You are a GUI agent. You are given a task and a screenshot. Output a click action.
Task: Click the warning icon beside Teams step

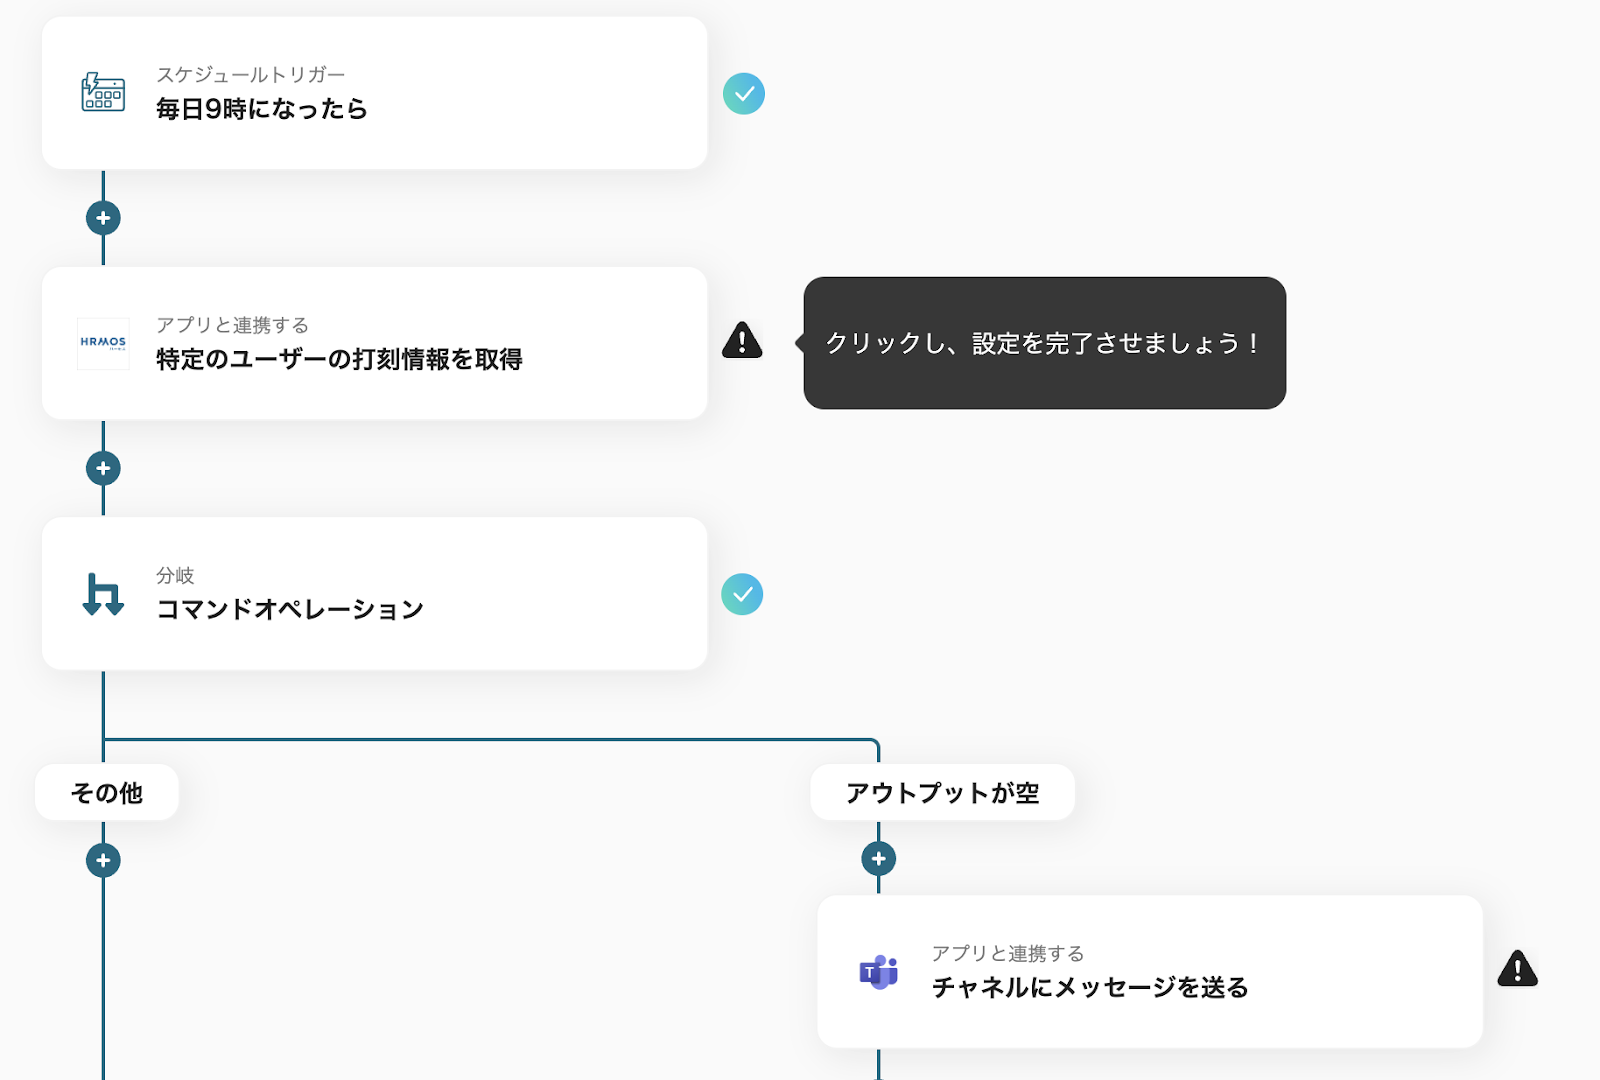click(1517, 969)
